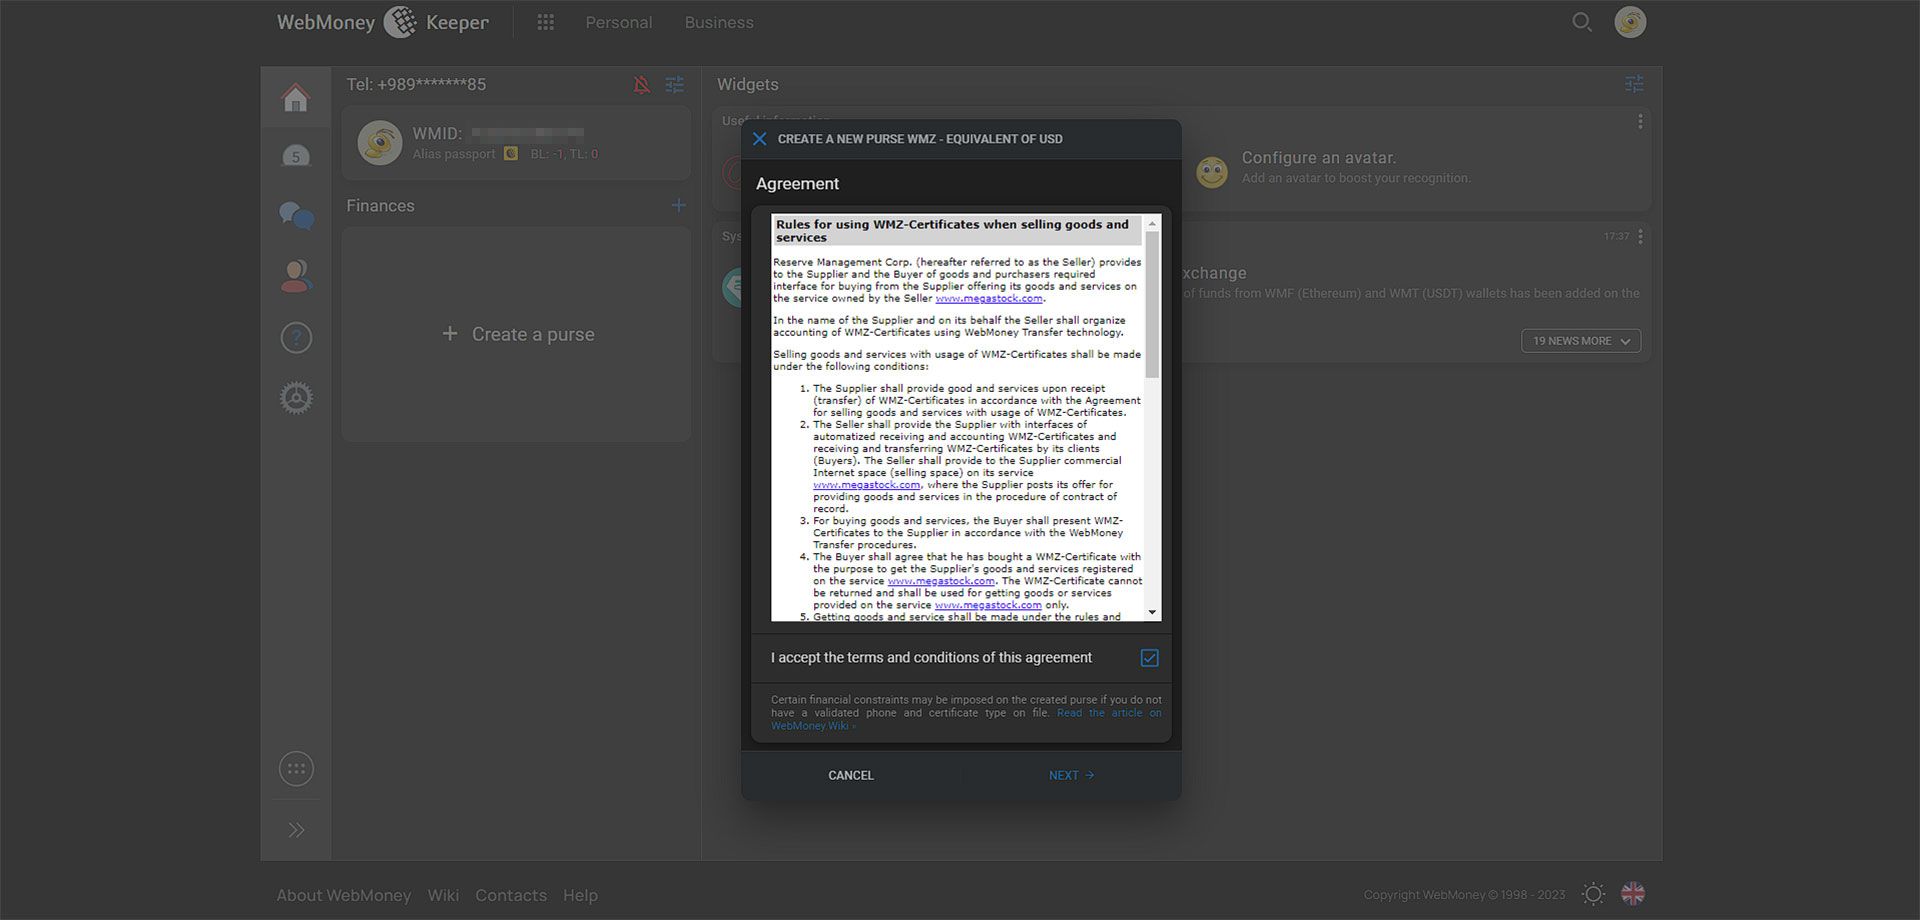Open the help question mark sidebar icon
This screenshot has height=920, width=1920.
(296, 338)
